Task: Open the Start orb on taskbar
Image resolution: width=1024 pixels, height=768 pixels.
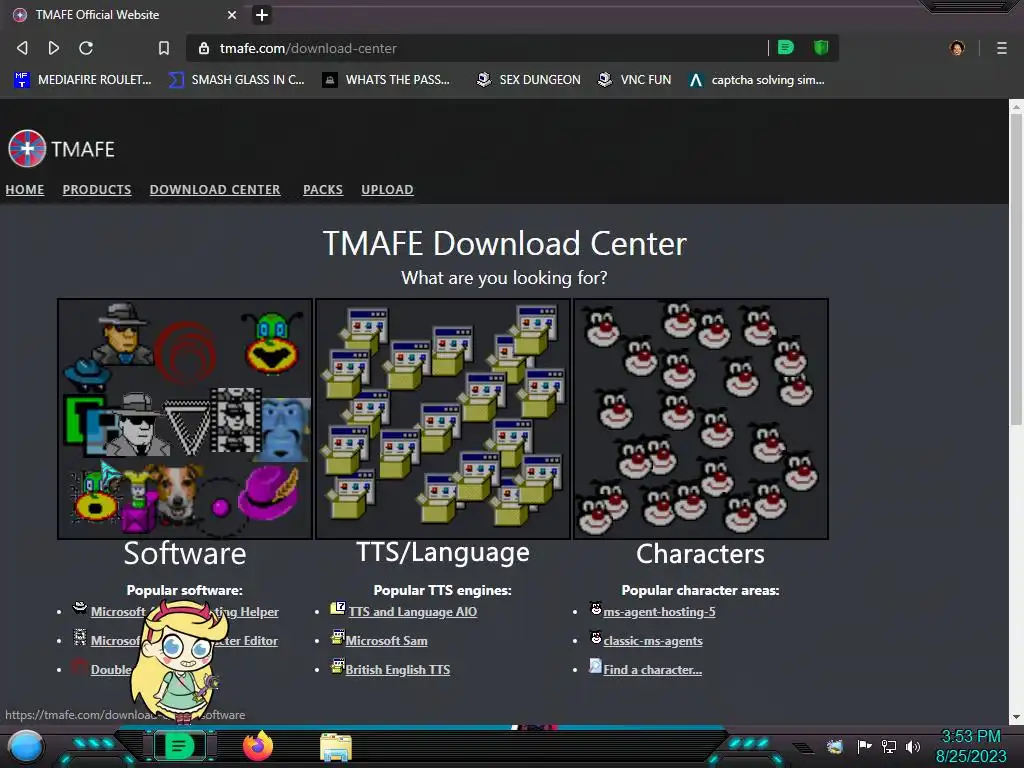Action: pyautogui.click(x=25, y=746)
